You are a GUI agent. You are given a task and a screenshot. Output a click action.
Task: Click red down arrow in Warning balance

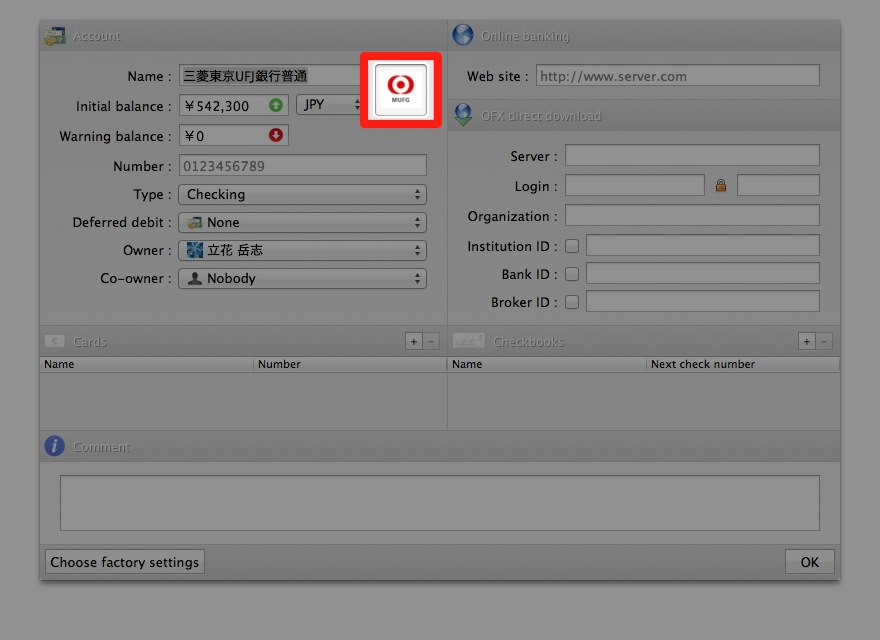pyautogui.click(x=275, y=135)
